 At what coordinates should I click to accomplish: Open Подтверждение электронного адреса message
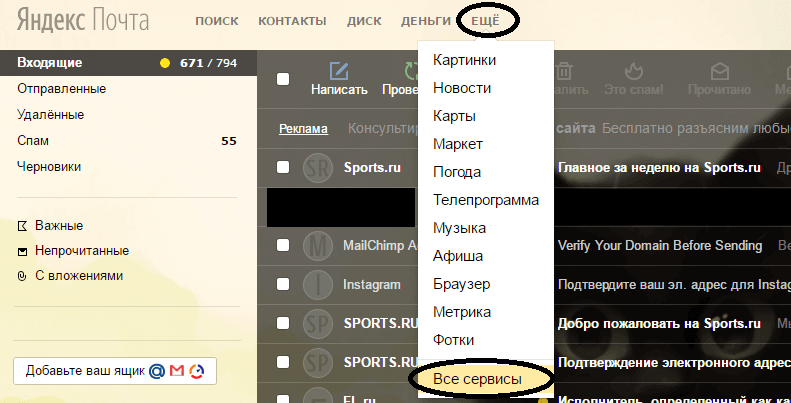(x=674, y=362)
